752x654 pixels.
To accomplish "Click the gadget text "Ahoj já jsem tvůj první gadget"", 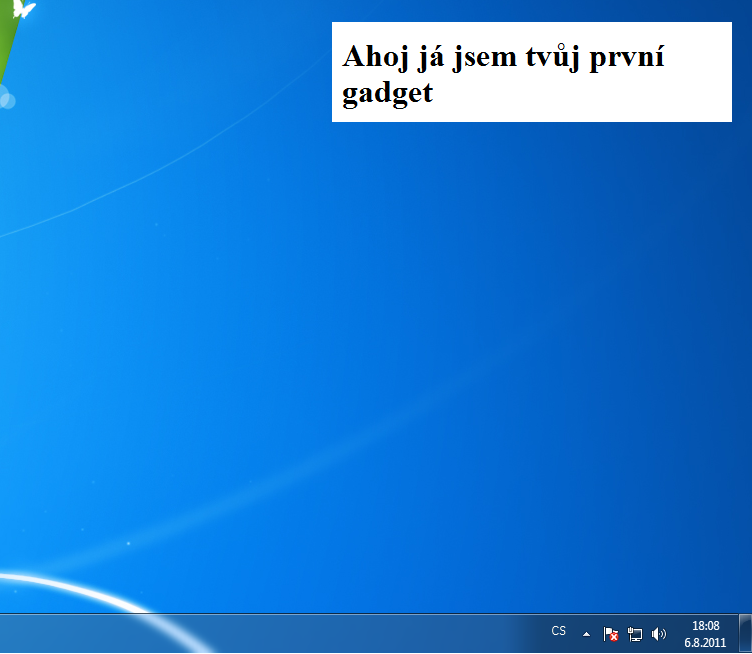I will pyautogui.click(x=503, y=74).
